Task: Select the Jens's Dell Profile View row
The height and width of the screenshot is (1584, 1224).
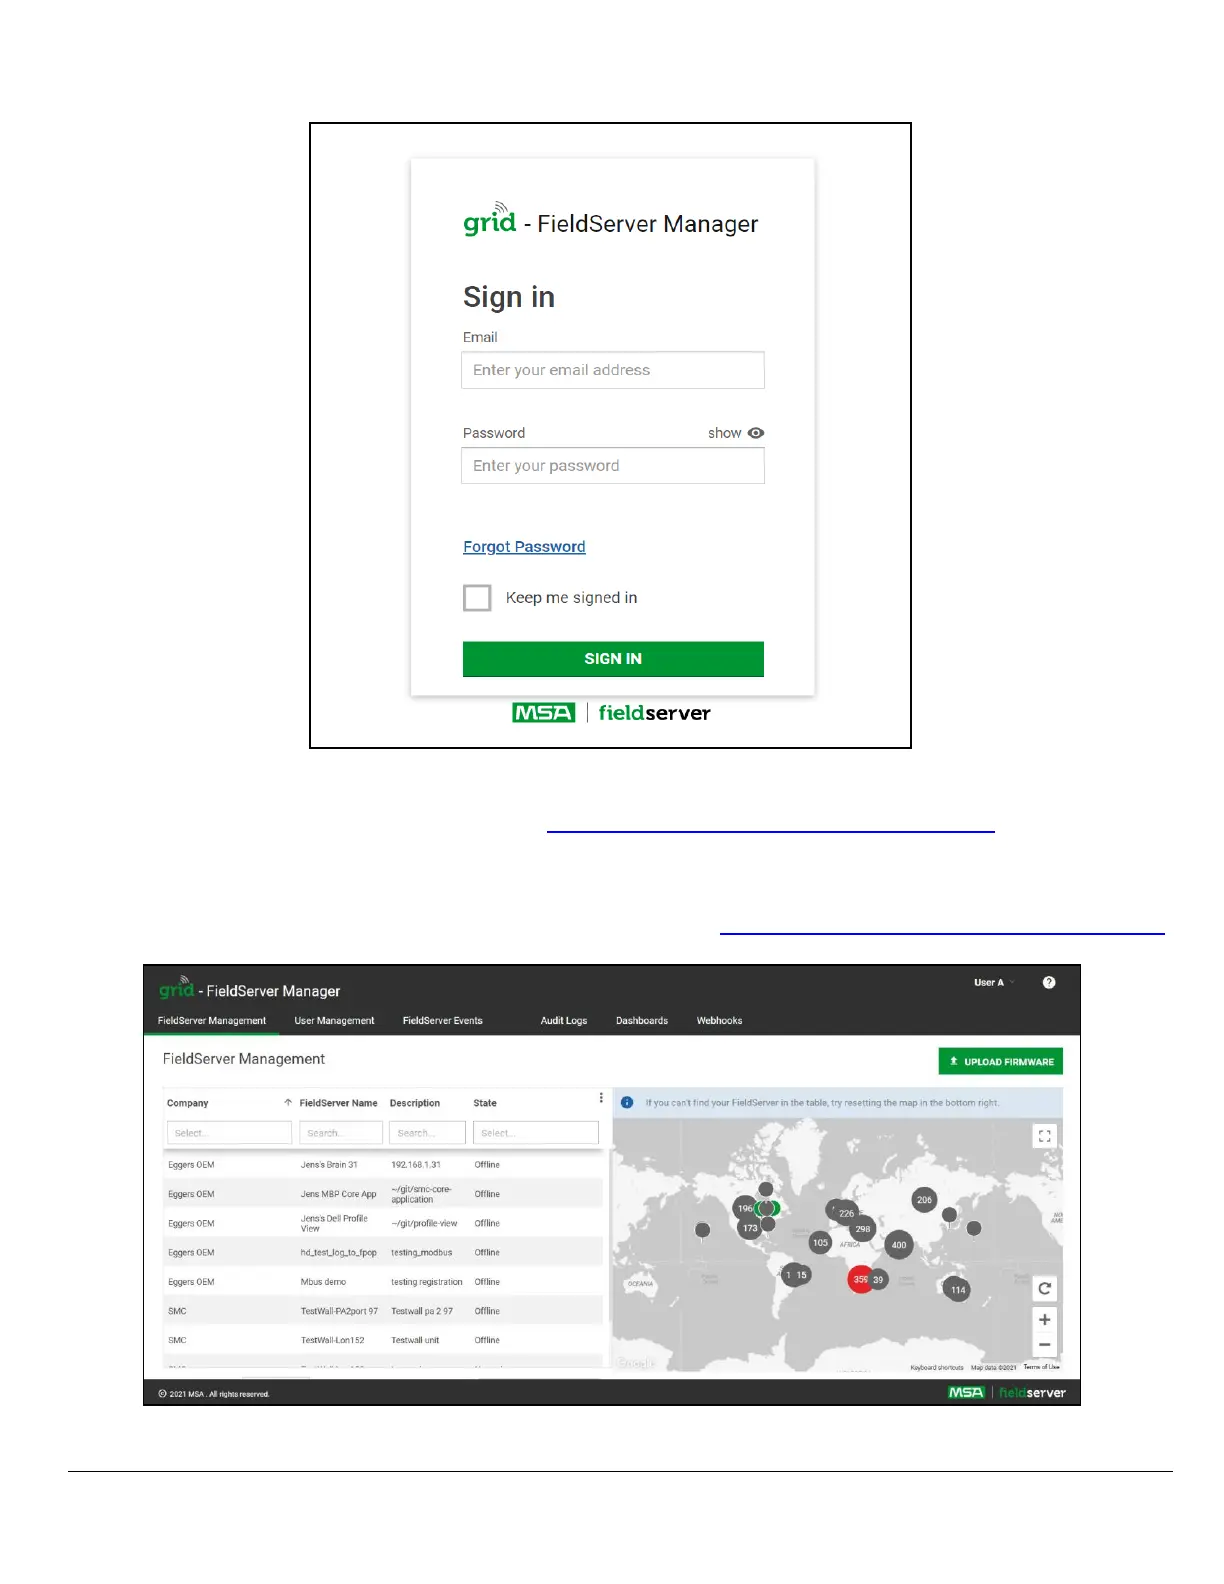Action: click(x=384, y=1223)
